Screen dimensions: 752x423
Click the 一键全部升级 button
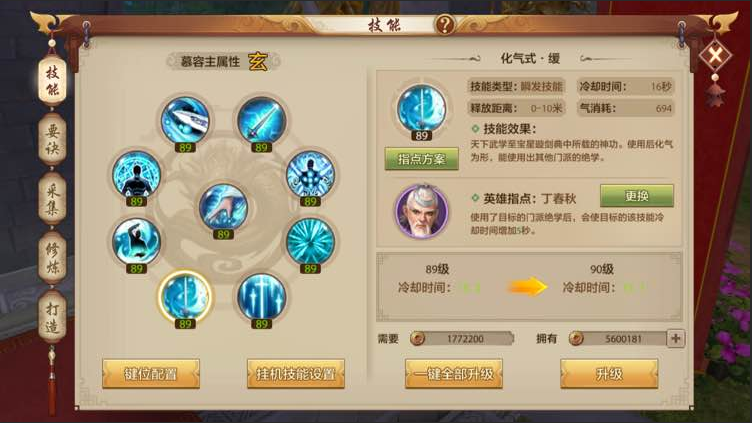point(454,374)
